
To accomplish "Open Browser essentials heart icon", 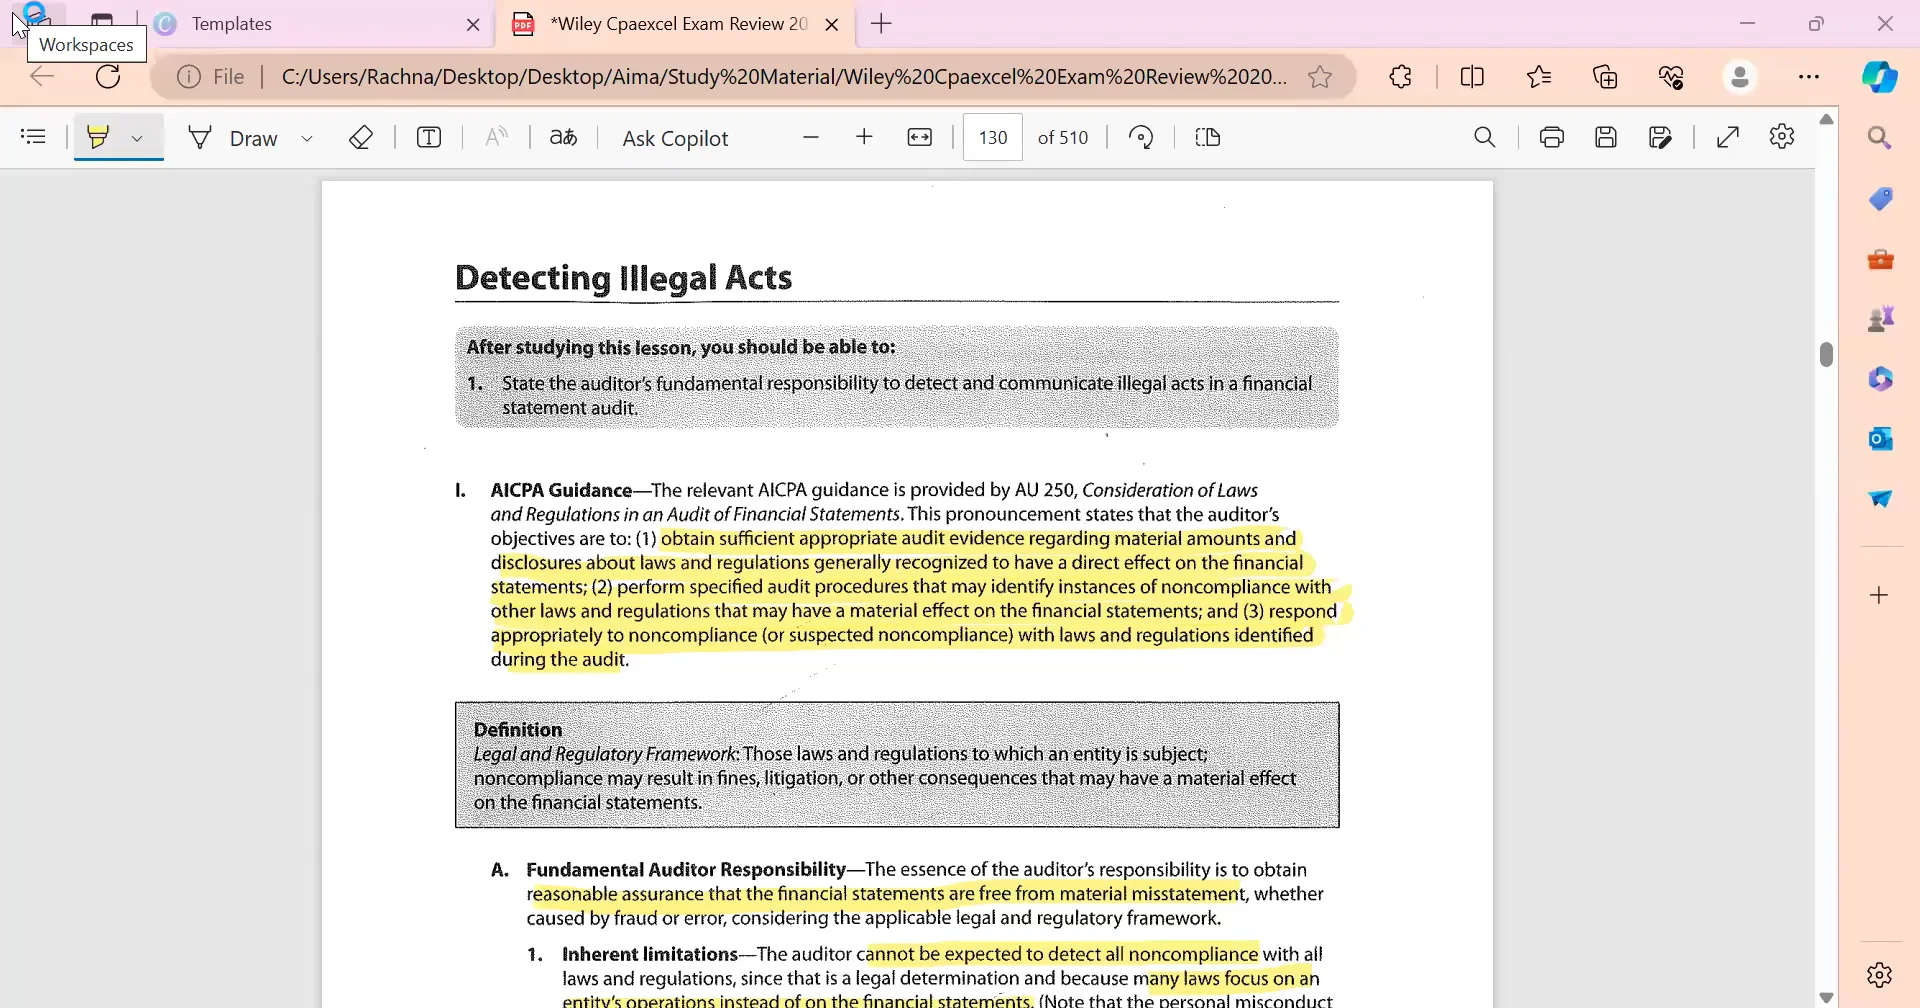I will 1672,77.
